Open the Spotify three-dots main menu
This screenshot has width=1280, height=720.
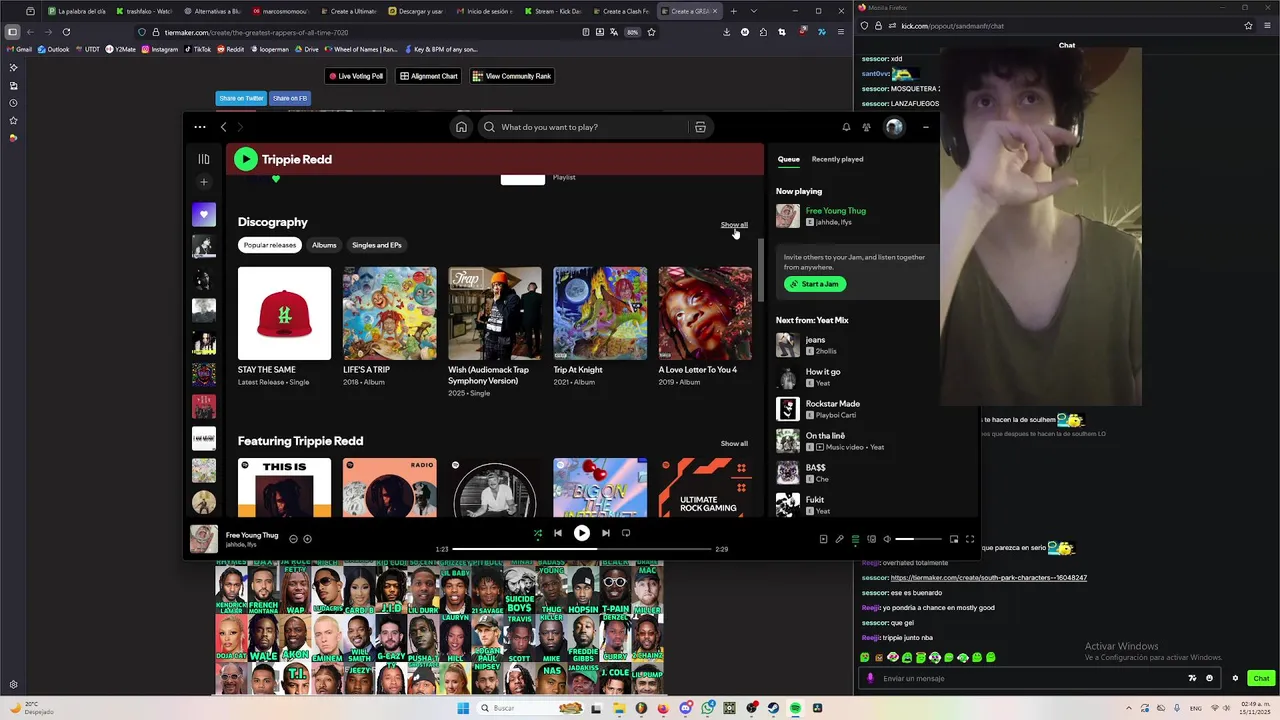[x=200, y=127]
